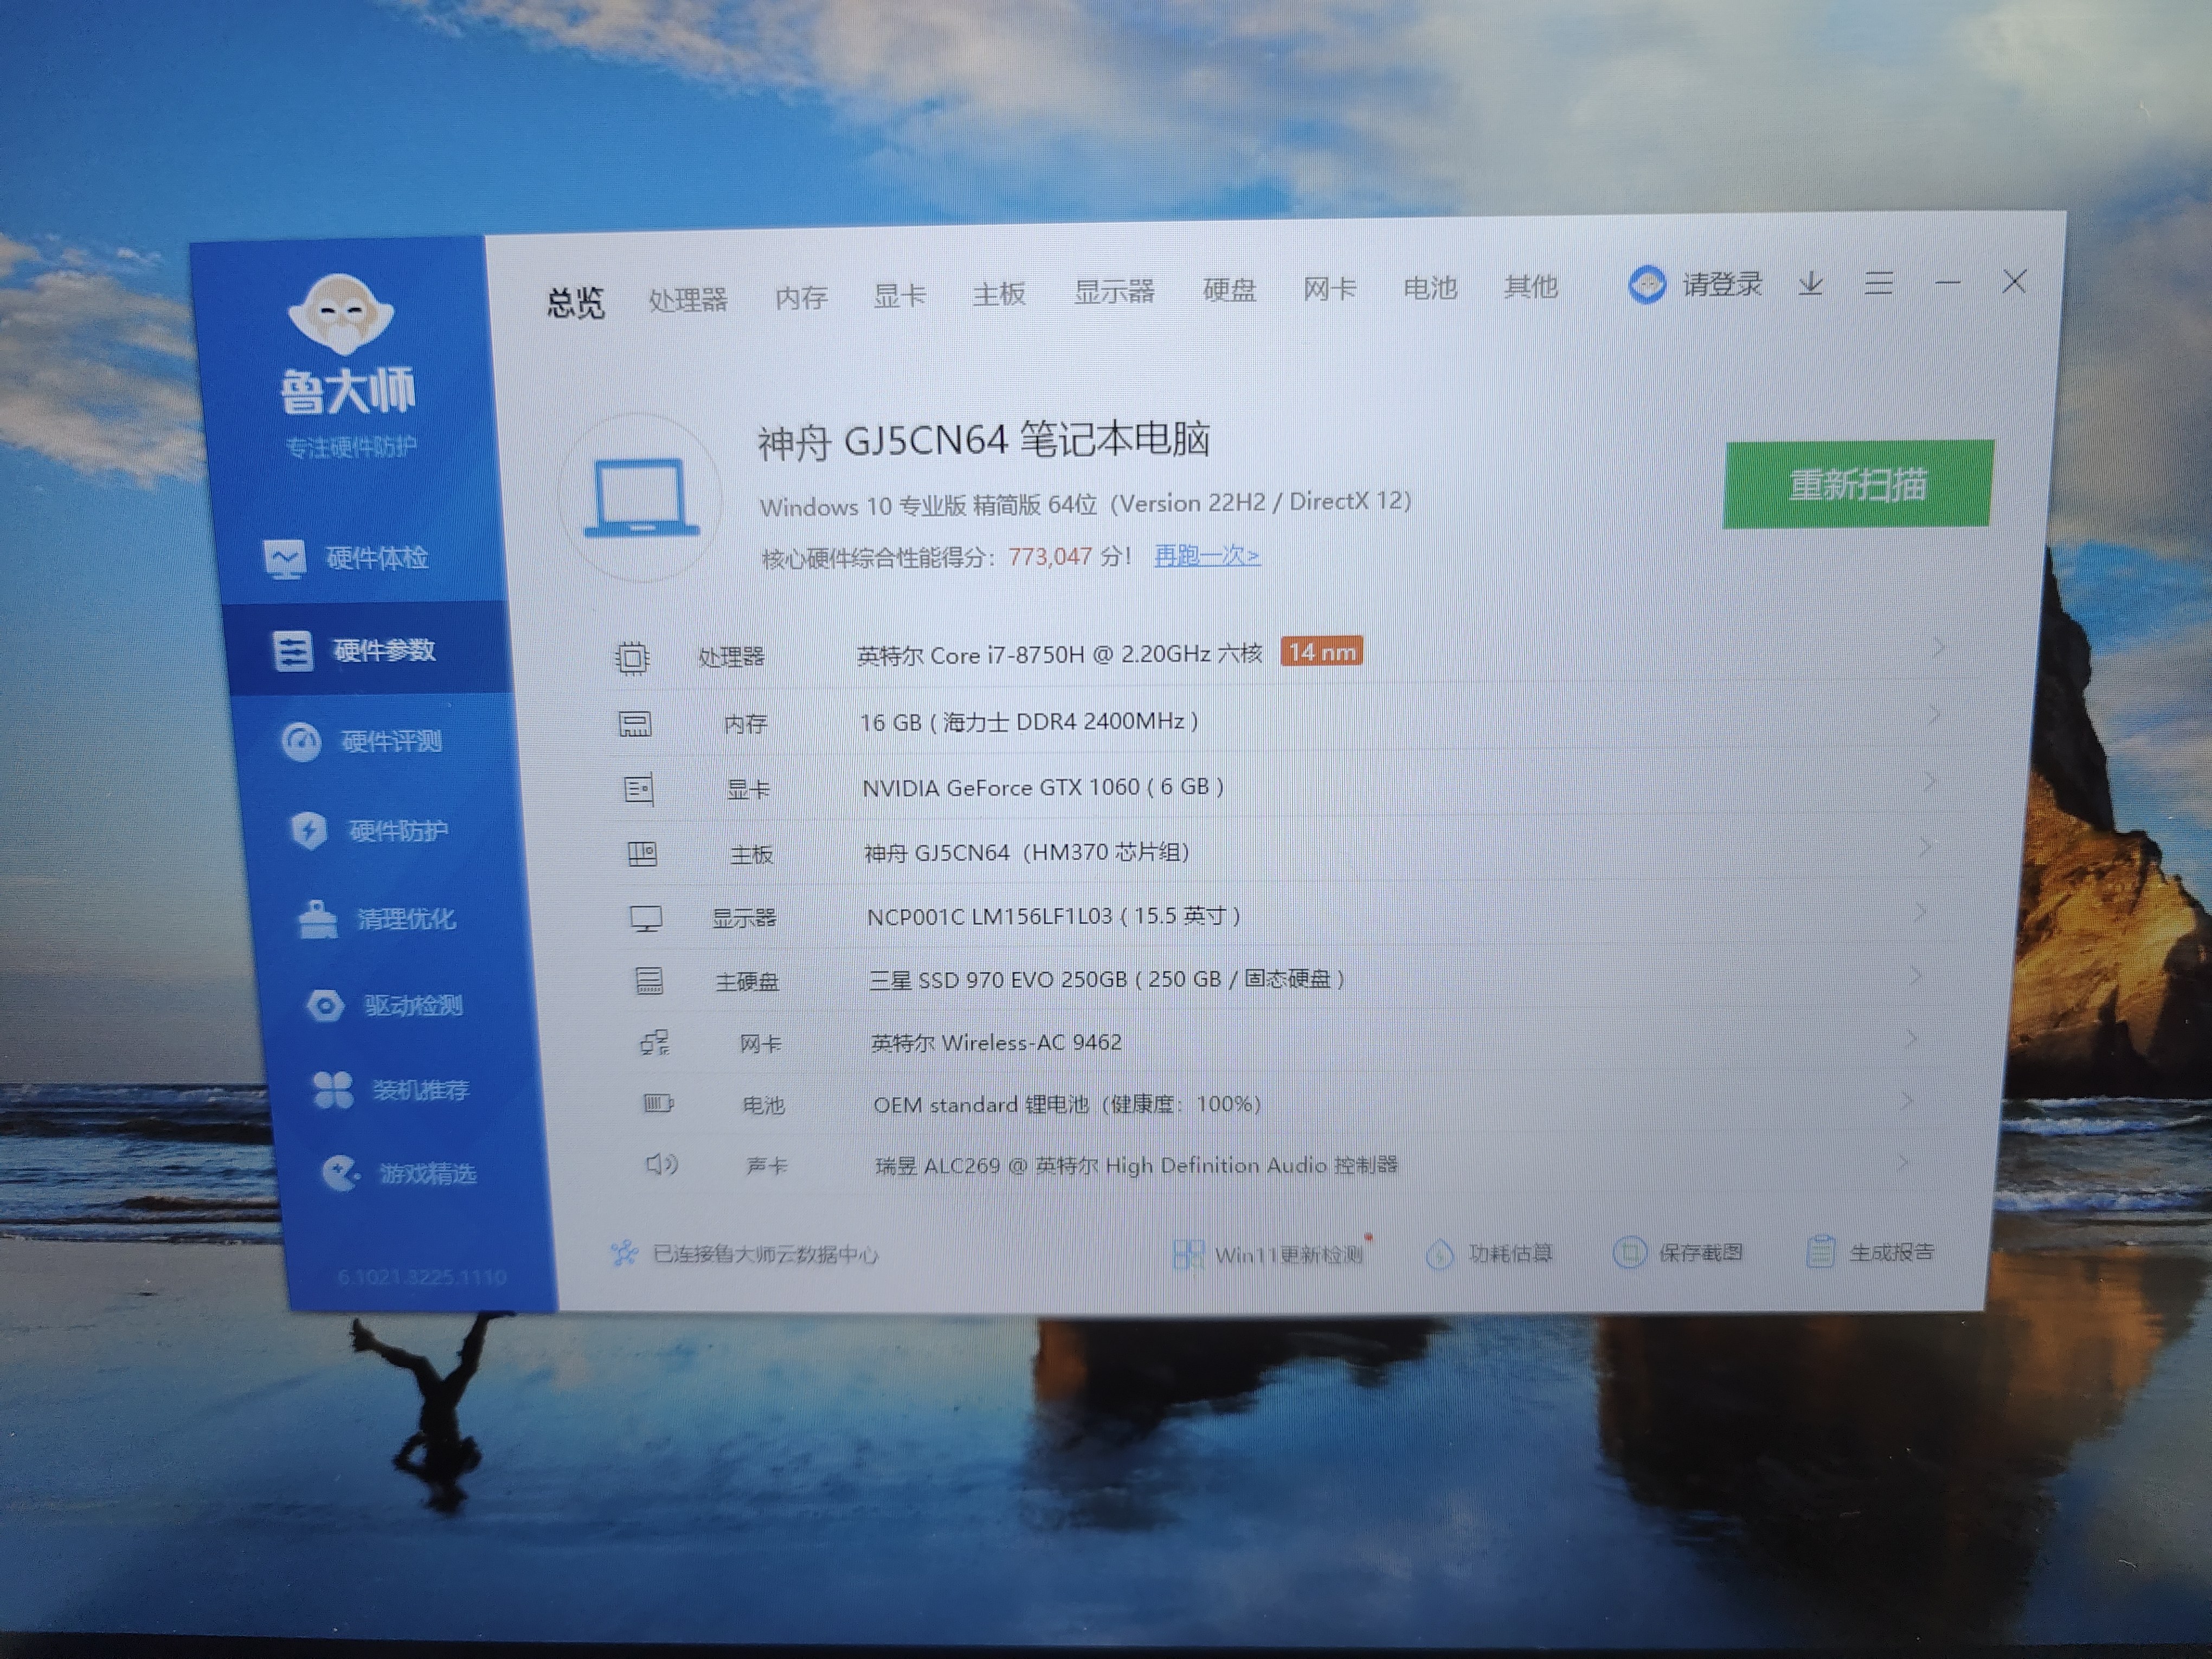Click 已连接鲁大师云数据中心 status

click(x=745, y=1254)
